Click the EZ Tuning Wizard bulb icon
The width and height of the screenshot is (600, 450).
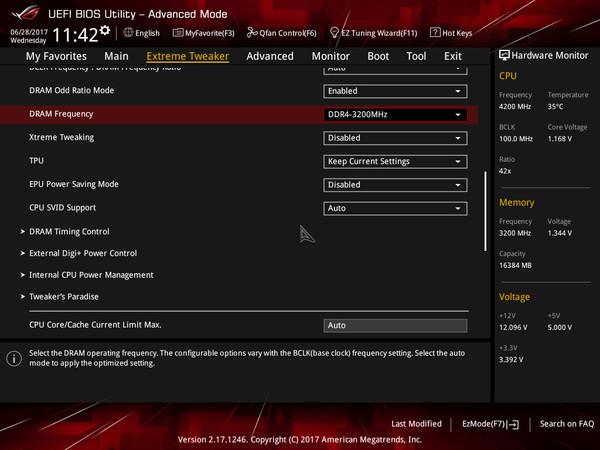coord(334,33)
